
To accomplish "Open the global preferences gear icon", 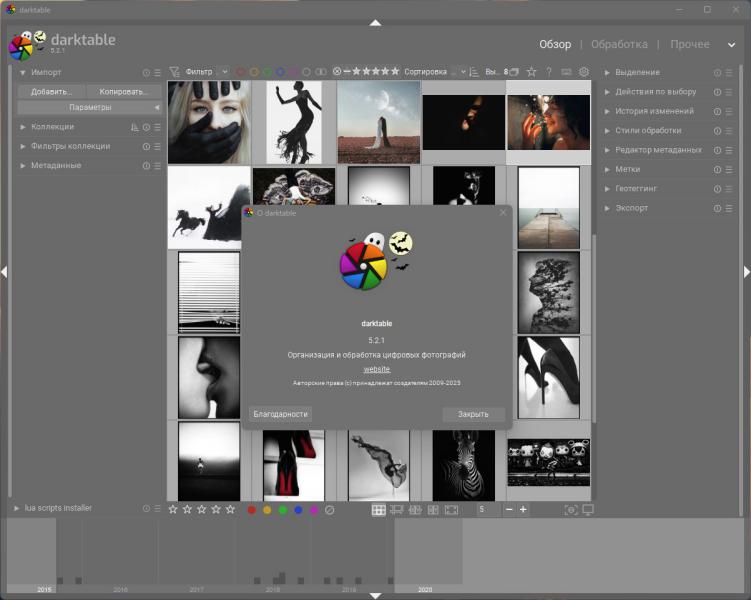I will pos(584,72).
